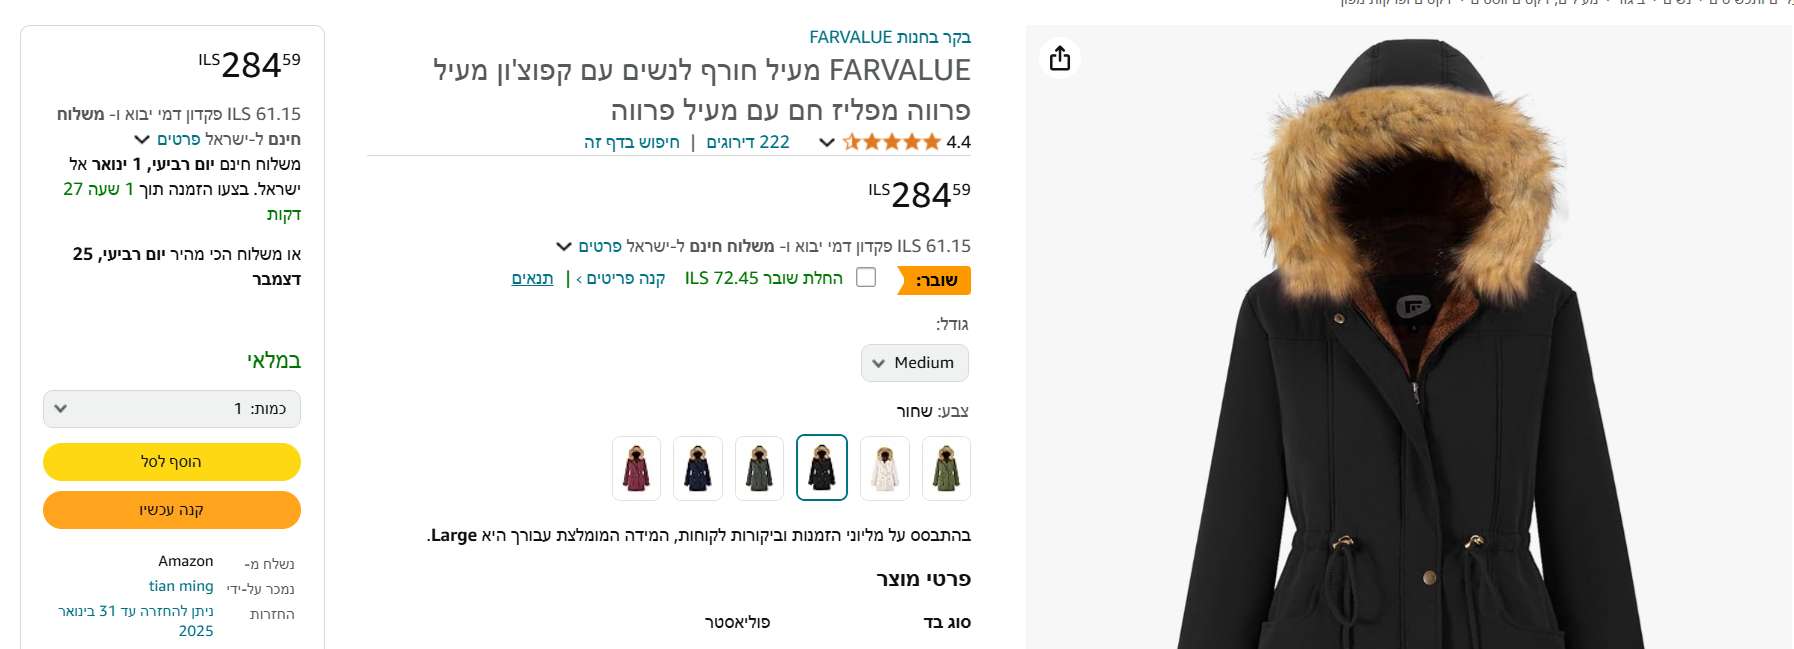Choose the dark gray-green coat swatch
Image resolution: width=1794 pixels, height=649 pixels.
pos(760,468)
